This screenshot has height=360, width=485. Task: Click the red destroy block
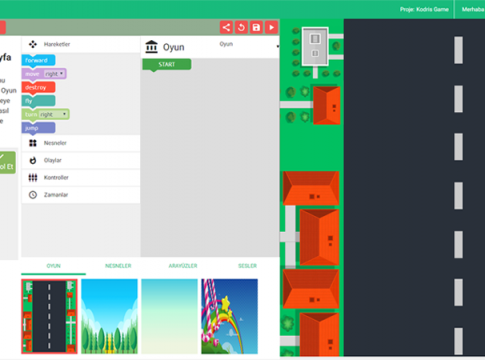[38, 88]
